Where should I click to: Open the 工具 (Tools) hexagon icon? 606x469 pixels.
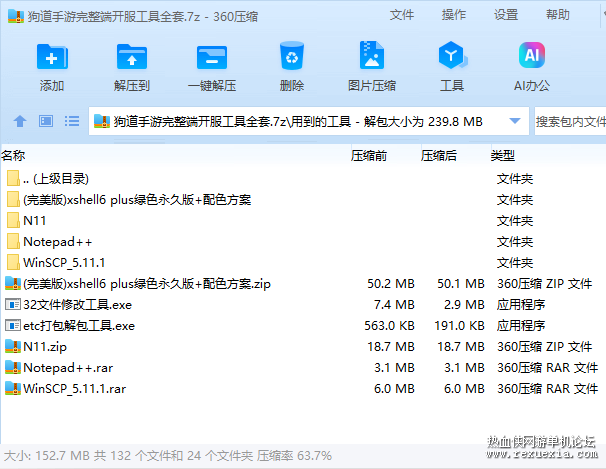pyautogui.click(x=452, y=55)
